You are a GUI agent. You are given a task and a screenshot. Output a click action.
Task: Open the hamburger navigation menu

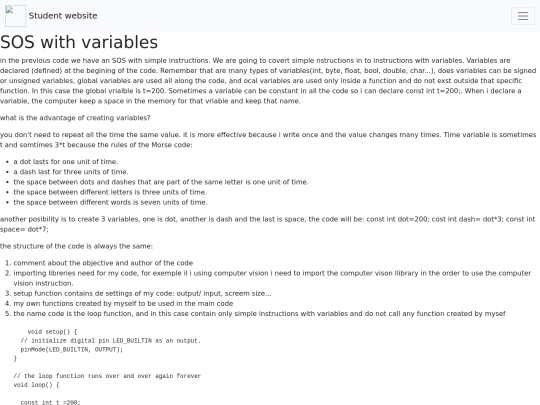[523, 16]
